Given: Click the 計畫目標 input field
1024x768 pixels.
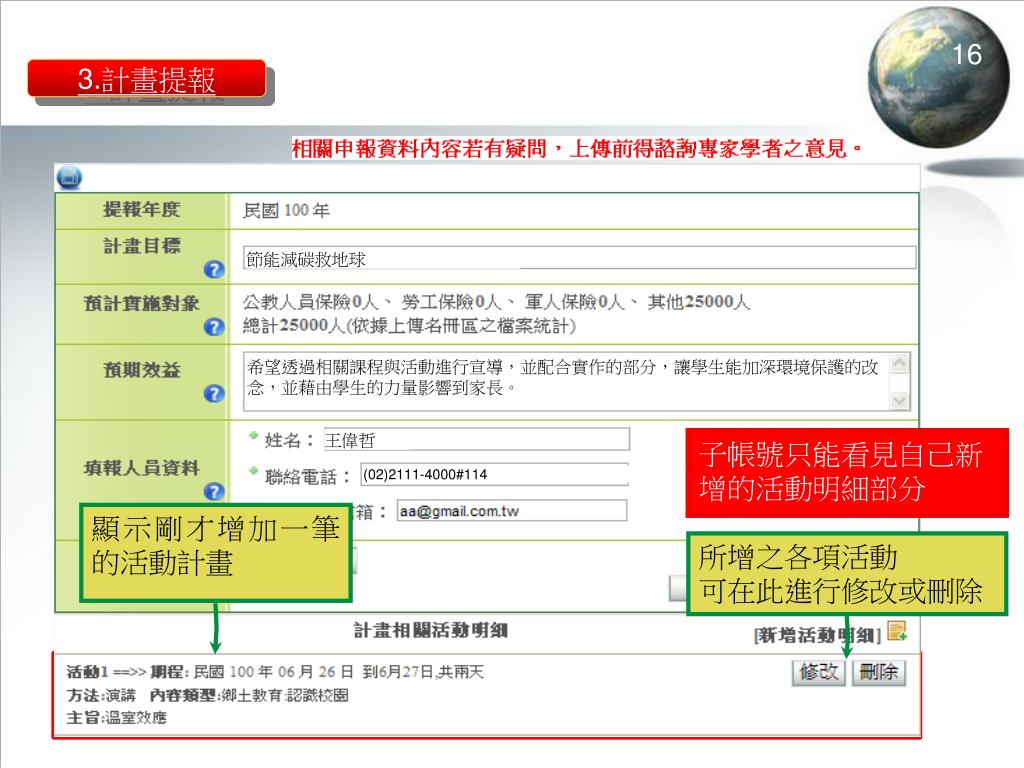Looking at the screenshot, I should tap(579, 259).
